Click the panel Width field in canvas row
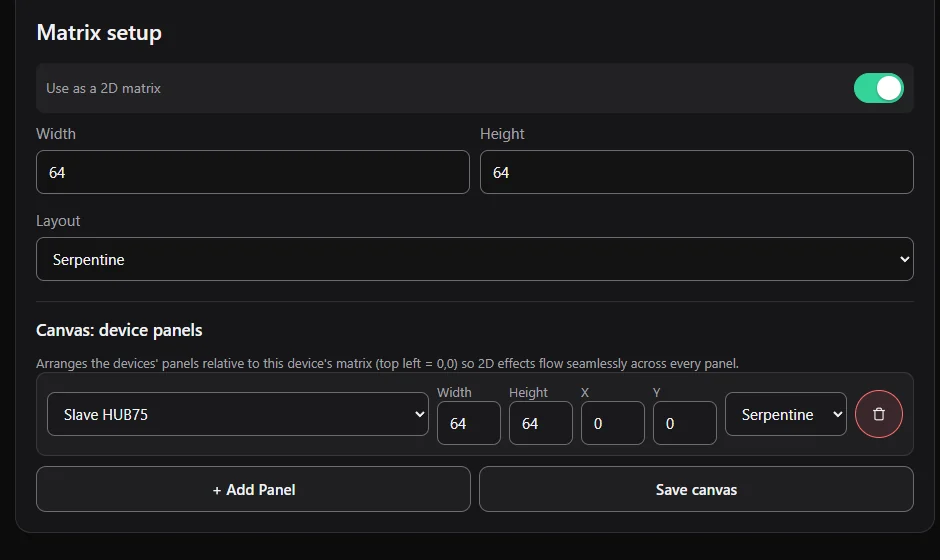Image resolution: width=940 pixels, height=560 pixels. tap(469, 423)
